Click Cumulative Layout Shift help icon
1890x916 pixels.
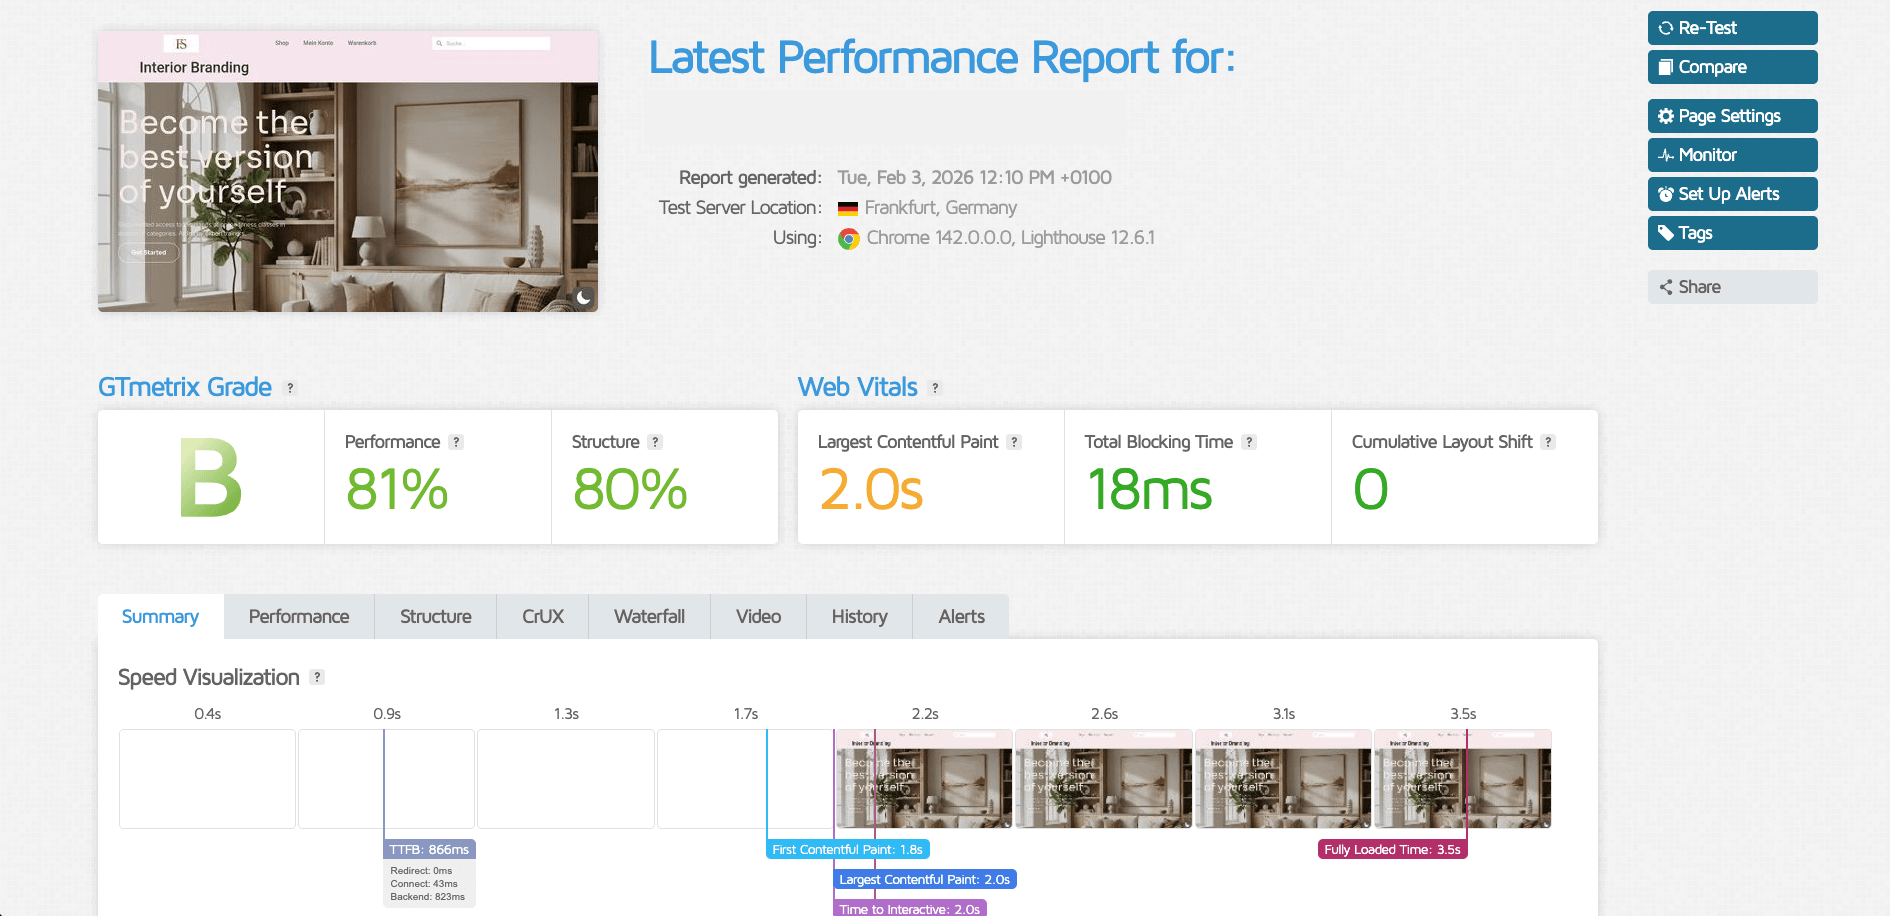click(x=1548, y=442)
